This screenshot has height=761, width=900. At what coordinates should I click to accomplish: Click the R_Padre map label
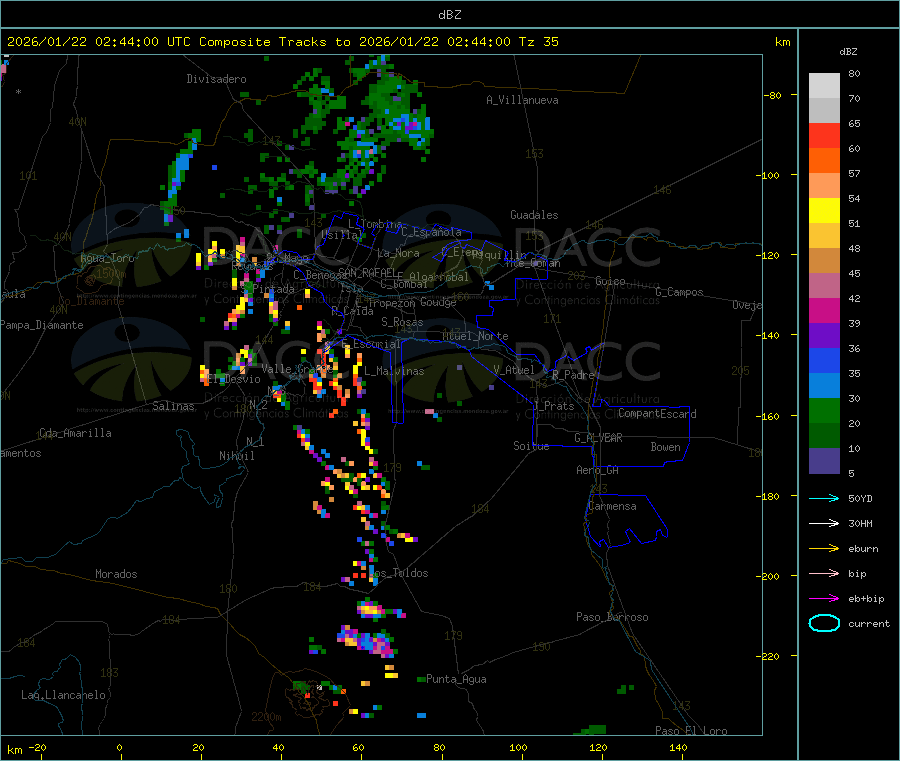click(x=573, y=375)
